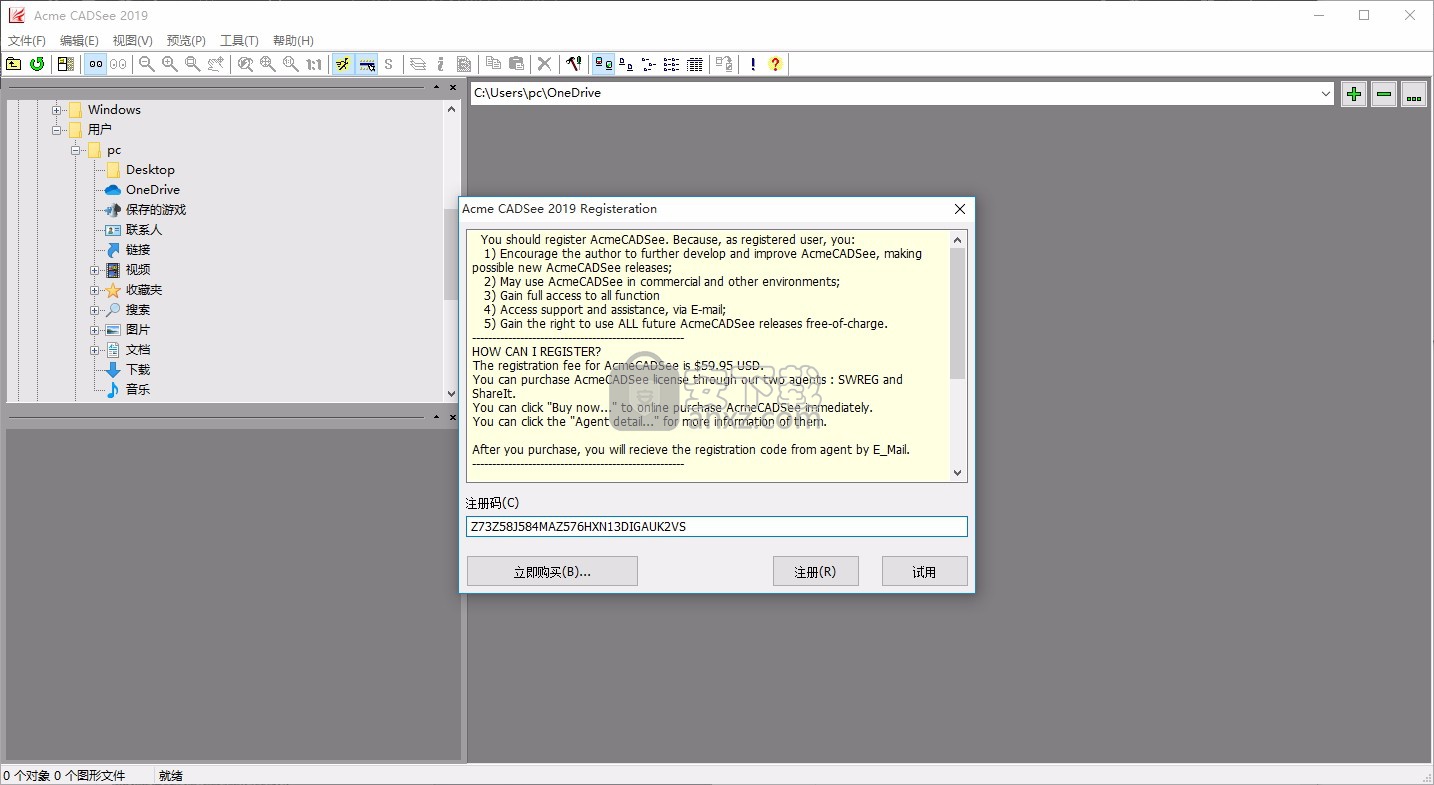Click the copy icon in the toolbar
Viewport: 1434px width, 785px height.
[493, 64]
